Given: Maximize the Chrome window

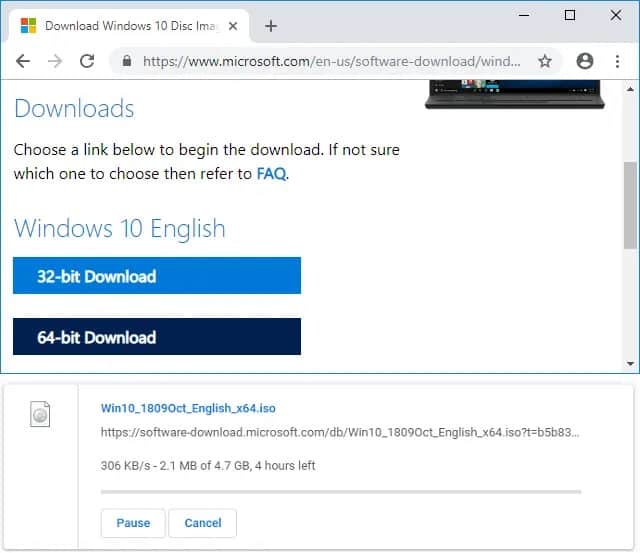Looking at the screenshot, I should click(570, 16).
